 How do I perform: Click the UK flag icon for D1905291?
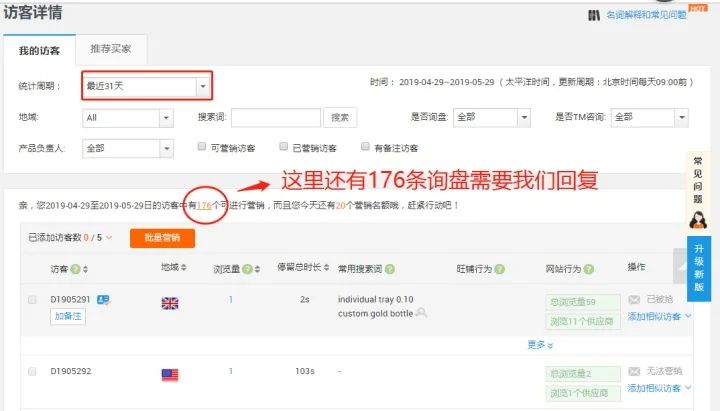170,304
